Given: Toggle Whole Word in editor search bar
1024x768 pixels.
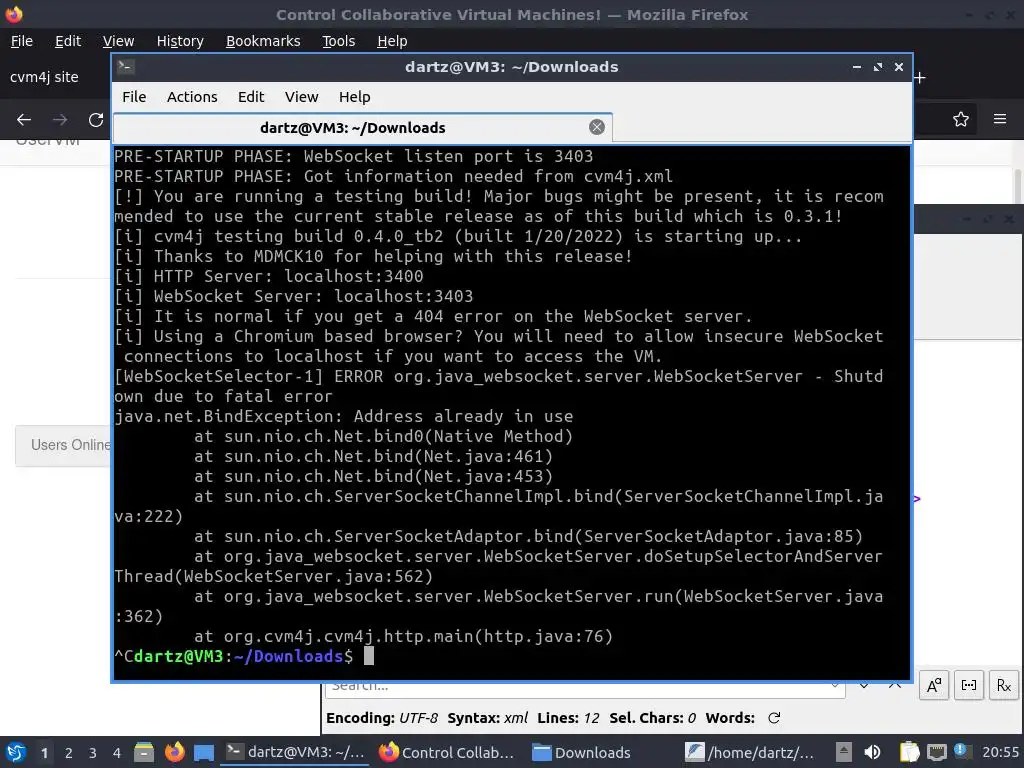Looking at the screenshot, I should coord(968,685).
